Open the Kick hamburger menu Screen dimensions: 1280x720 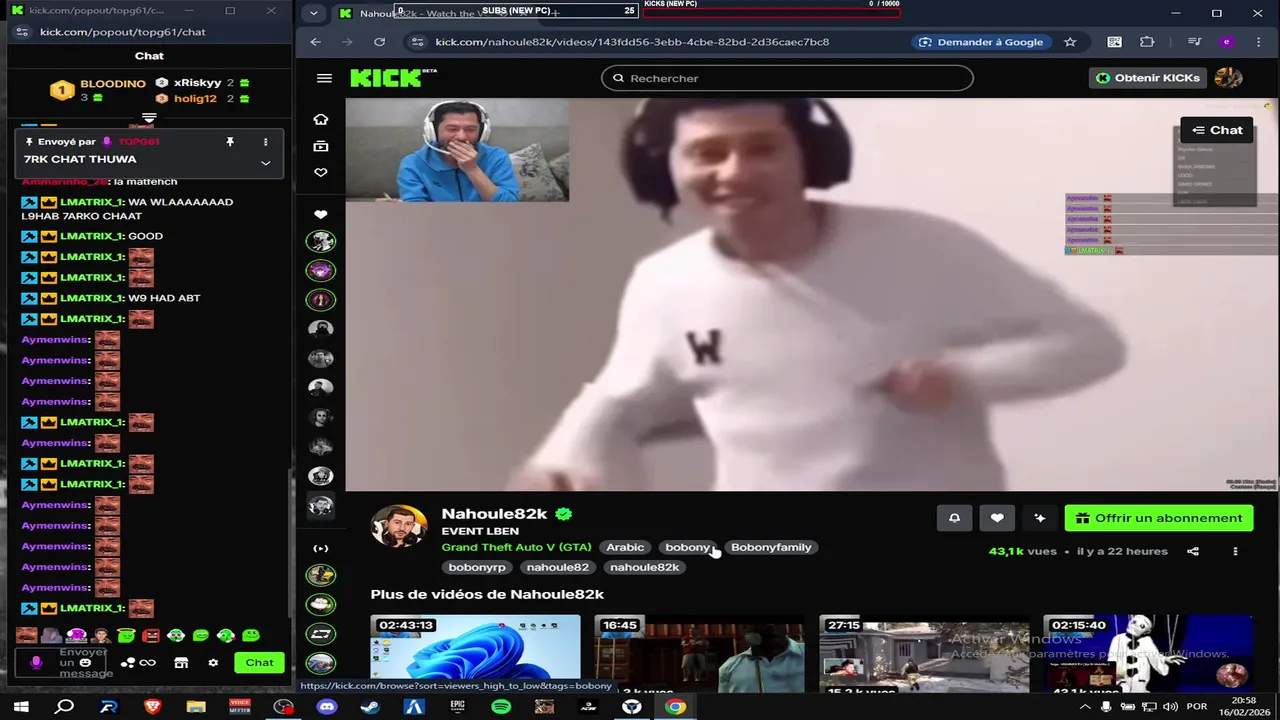(324, 78)
